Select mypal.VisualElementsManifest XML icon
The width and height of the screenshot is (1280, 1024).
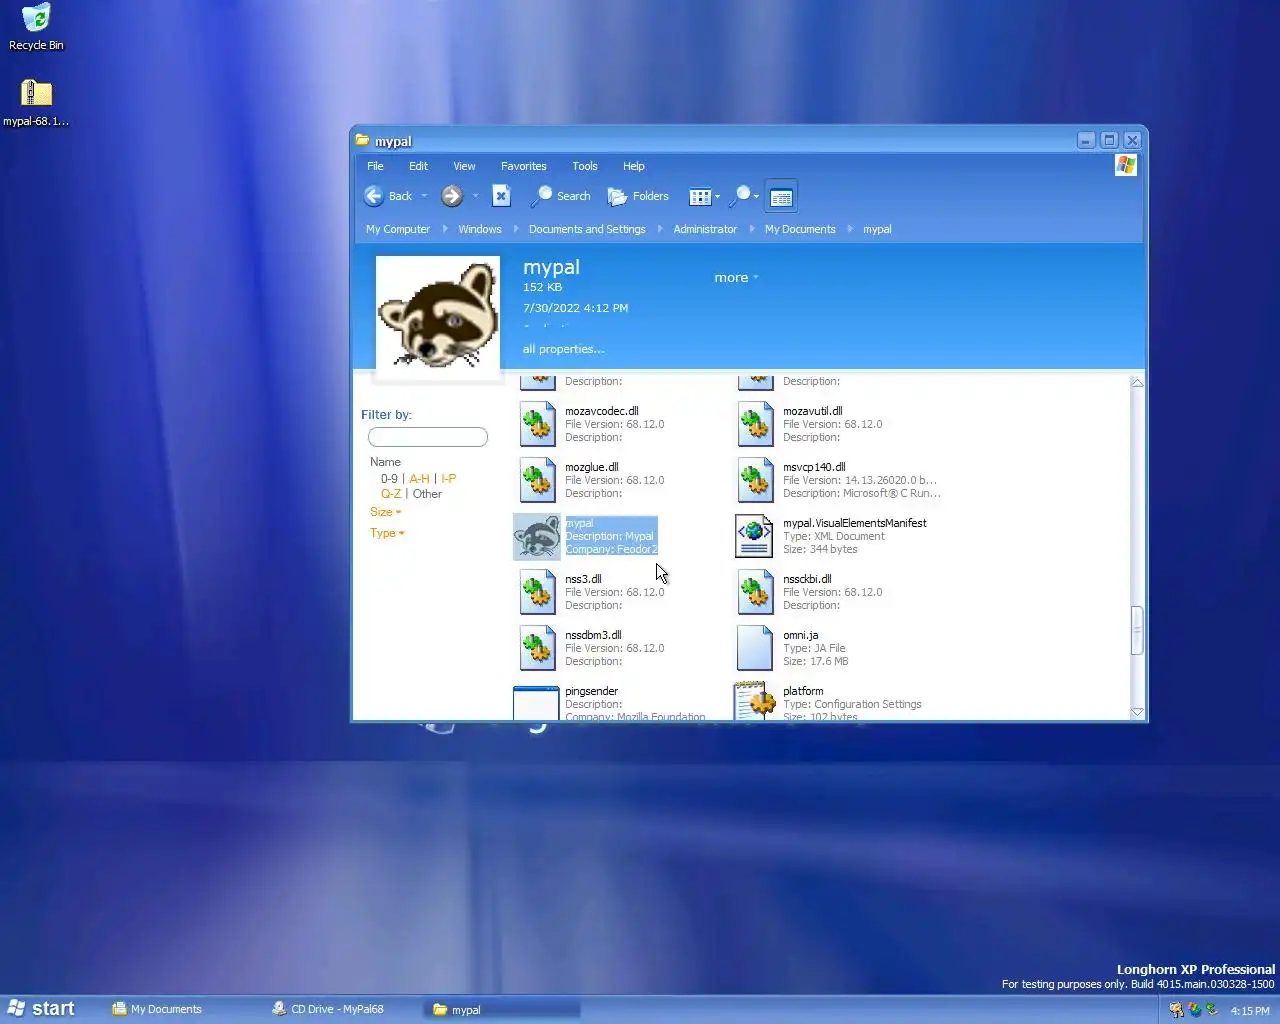pyautogui.click(x=754, y=536)
